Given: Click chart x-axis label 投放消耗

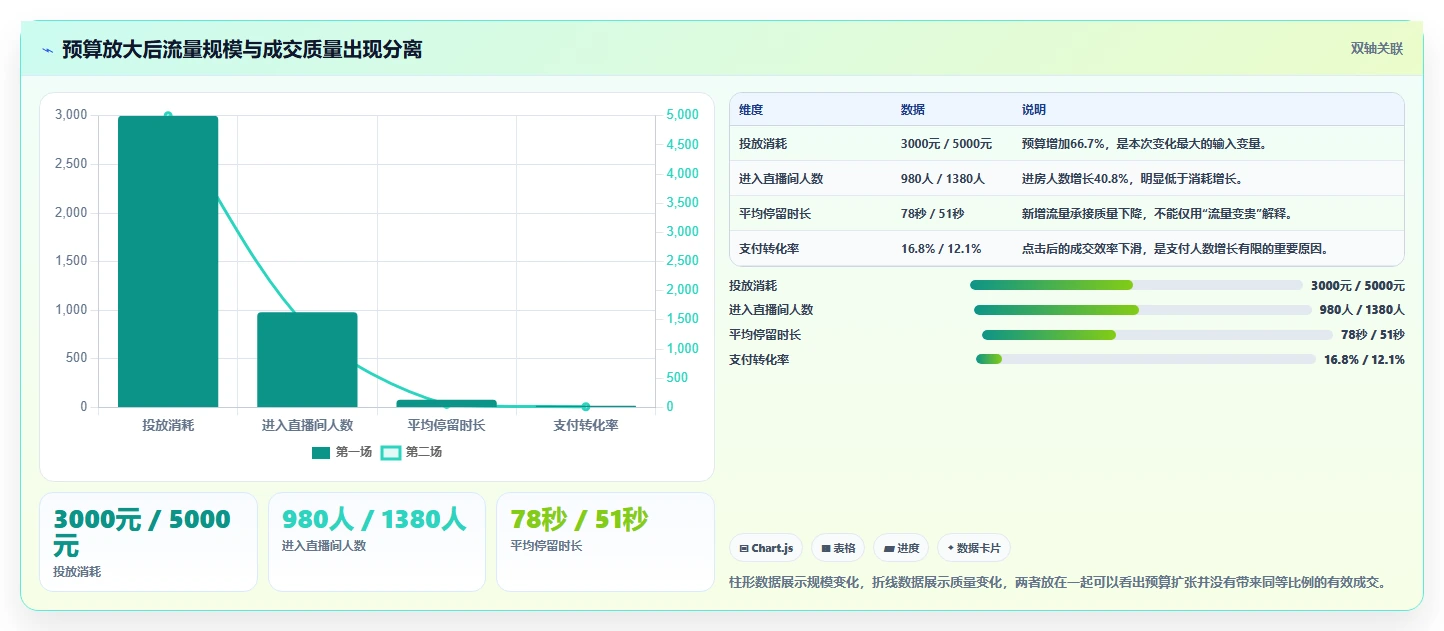Looking at the screenshot, I should (168, 426).
